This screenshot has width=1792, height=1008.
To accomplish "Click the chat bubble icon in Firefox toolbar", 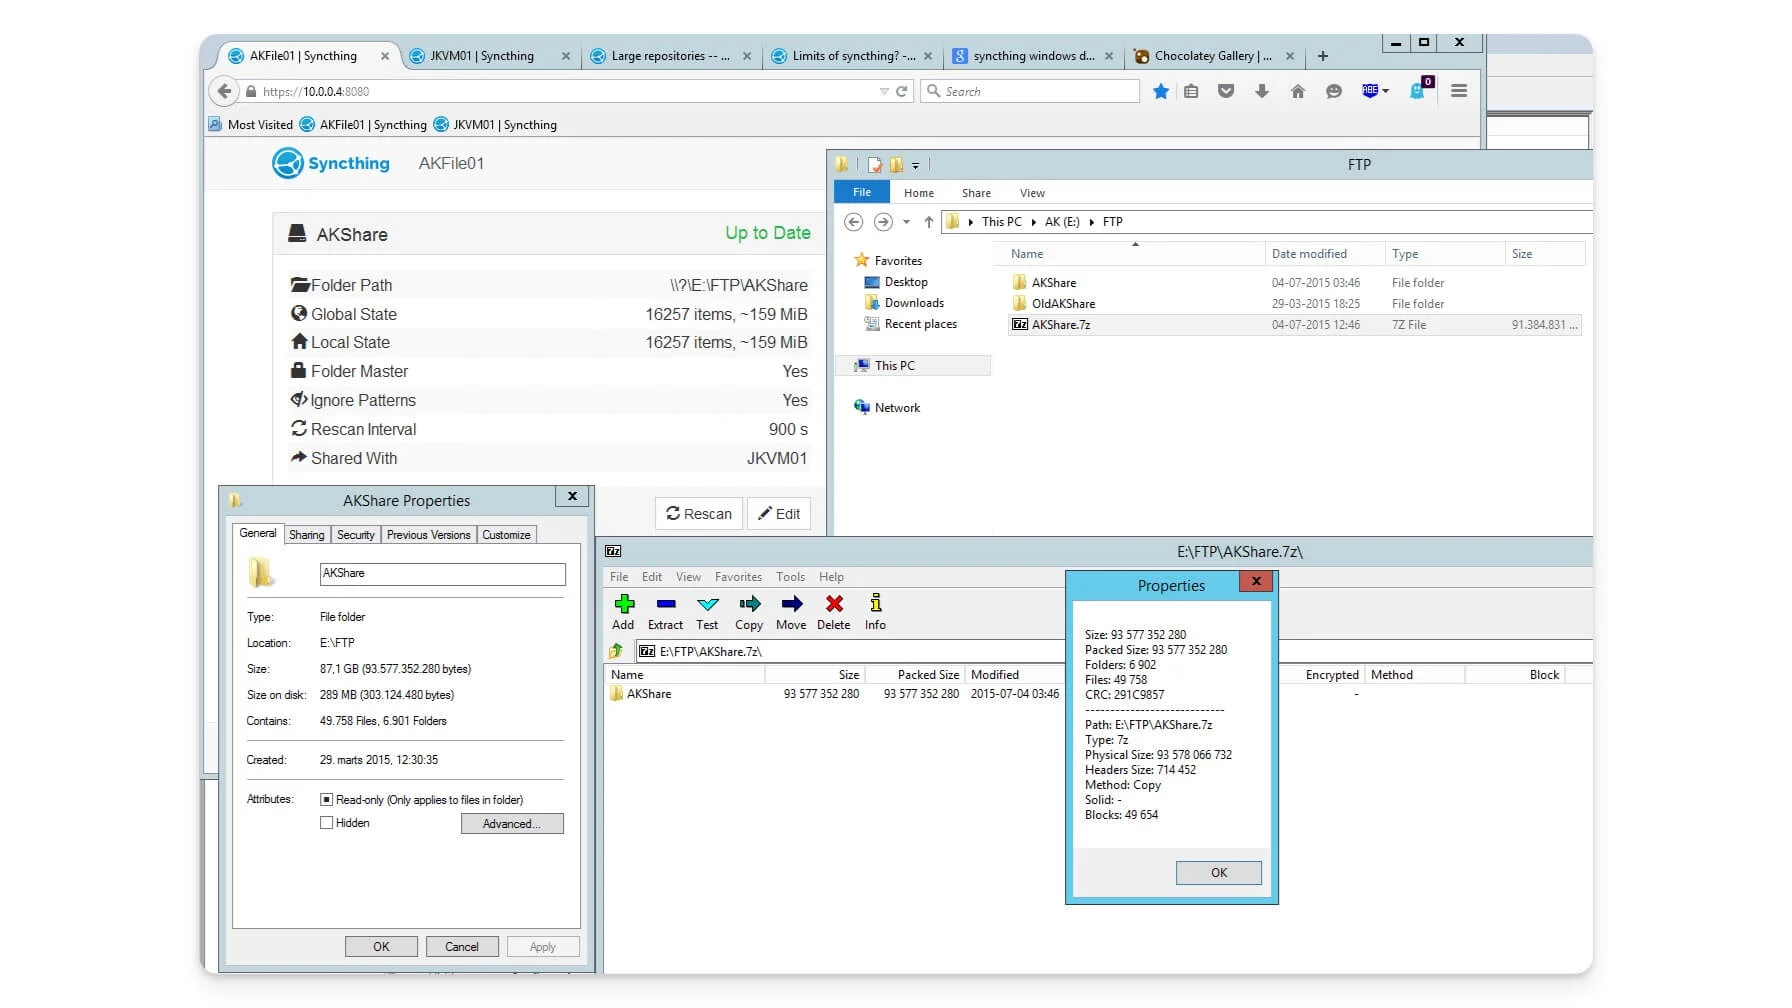I will coord(1334,91).
